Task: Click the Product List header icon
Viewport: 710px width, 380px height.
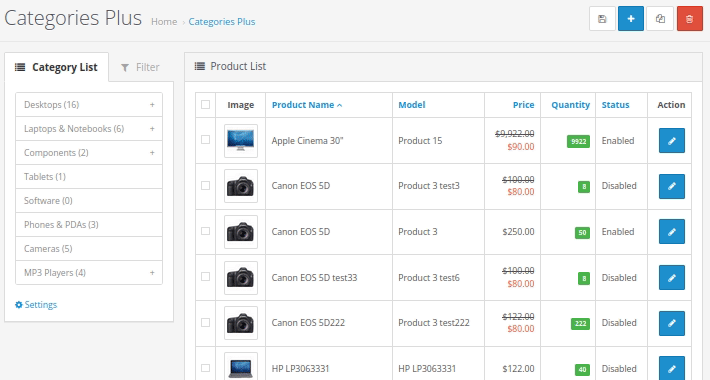Action: click(x=200, y=67)
